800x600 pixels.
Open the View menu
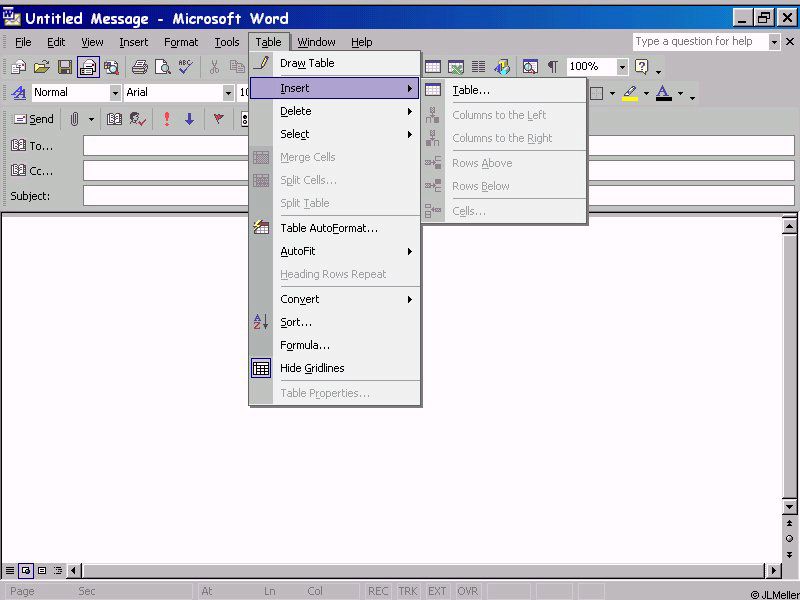click(92, 42)
